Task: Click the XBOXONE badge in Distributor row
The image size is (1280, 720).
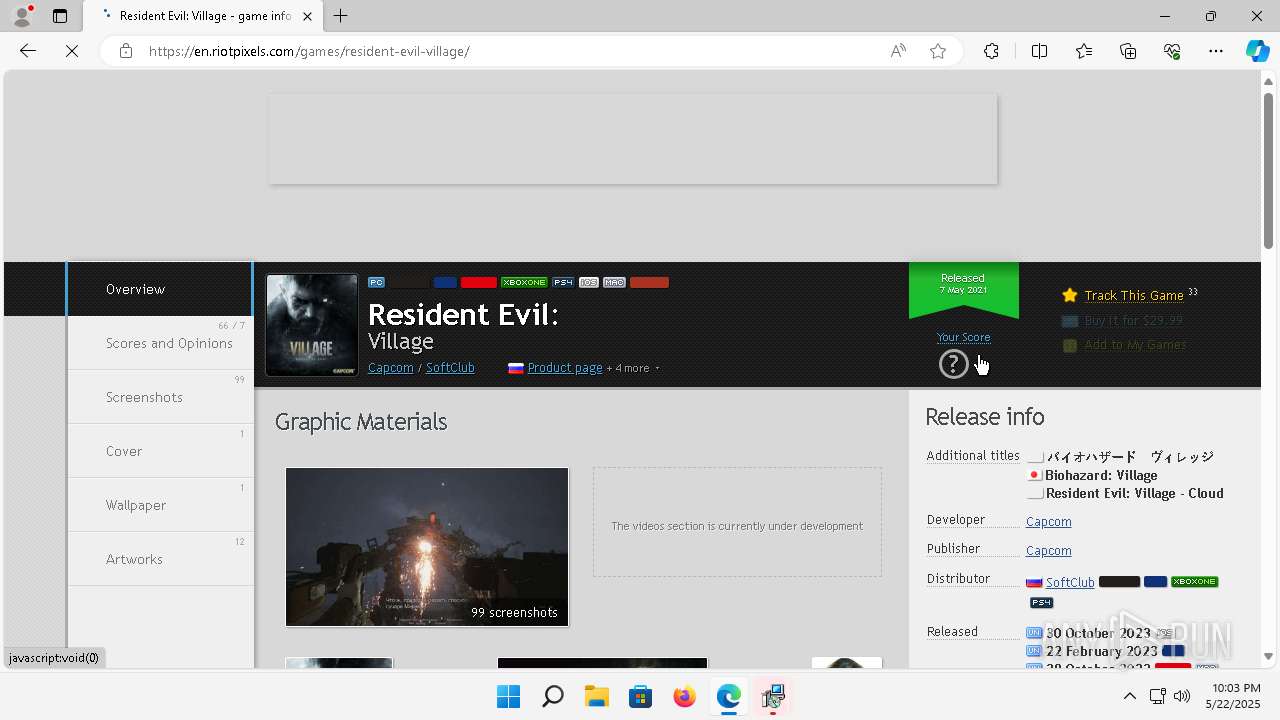Action: [x=1195, y=581]
